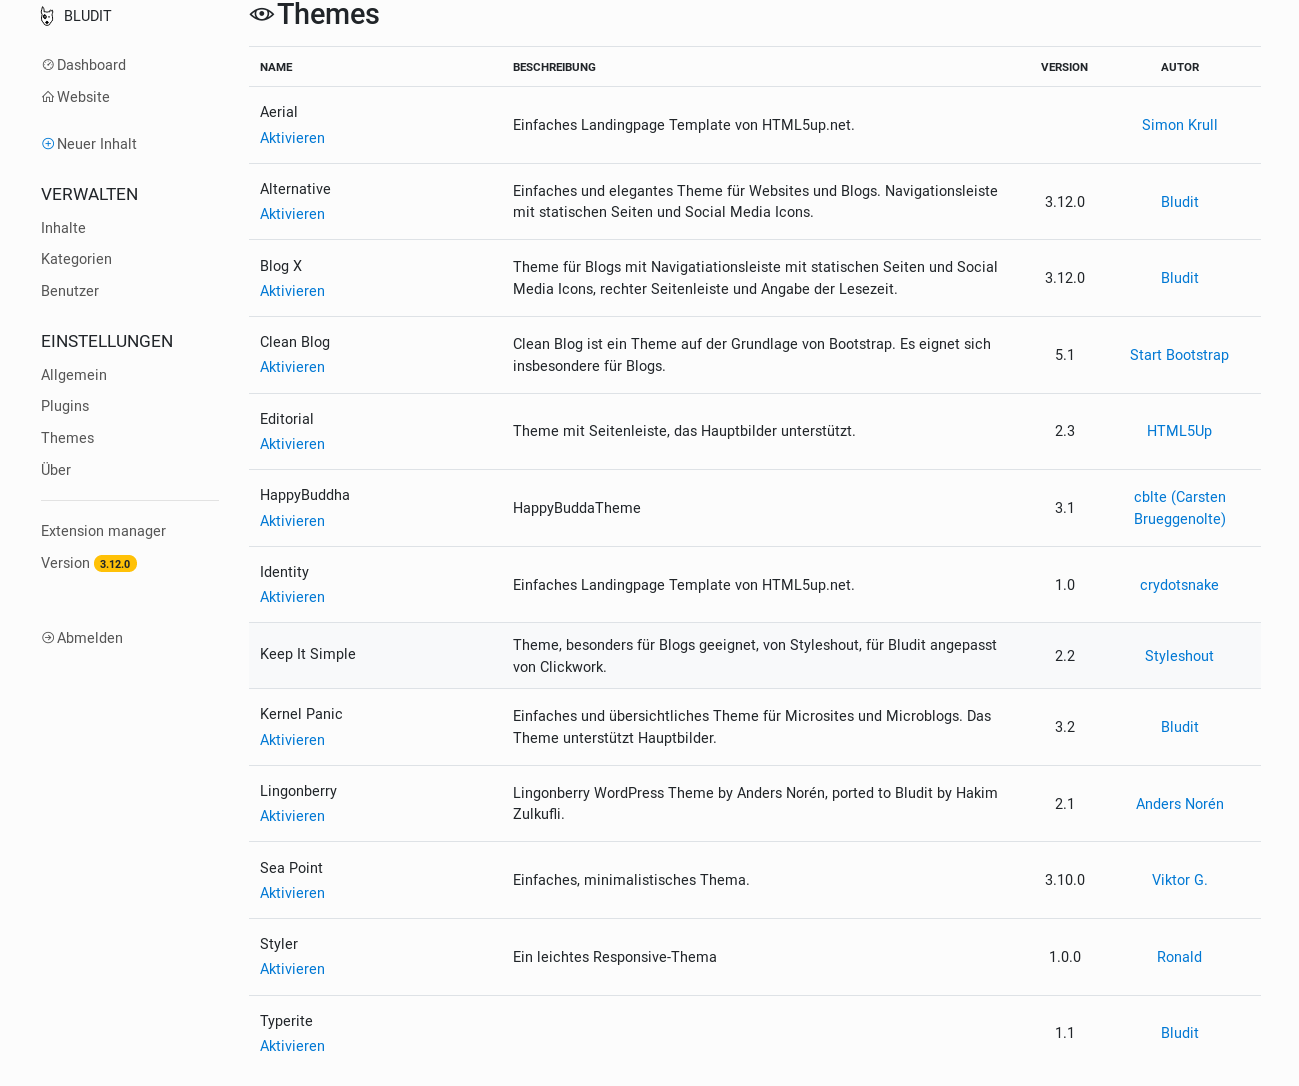Image resolution: width=1299 pixels, height=1086 pixels.
Task: Click version 5.1 of Clean Blog
Action: click(1065, 355)
